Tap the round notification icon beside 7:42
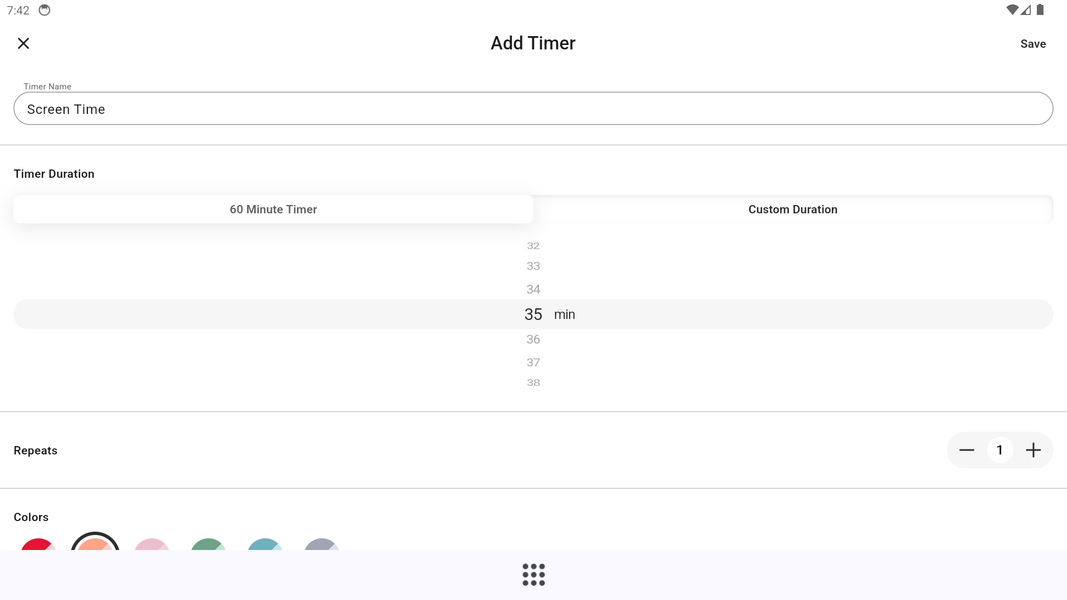Viewport: 1067px width, 600px height. pyautogui.click(x=44, y=10)
